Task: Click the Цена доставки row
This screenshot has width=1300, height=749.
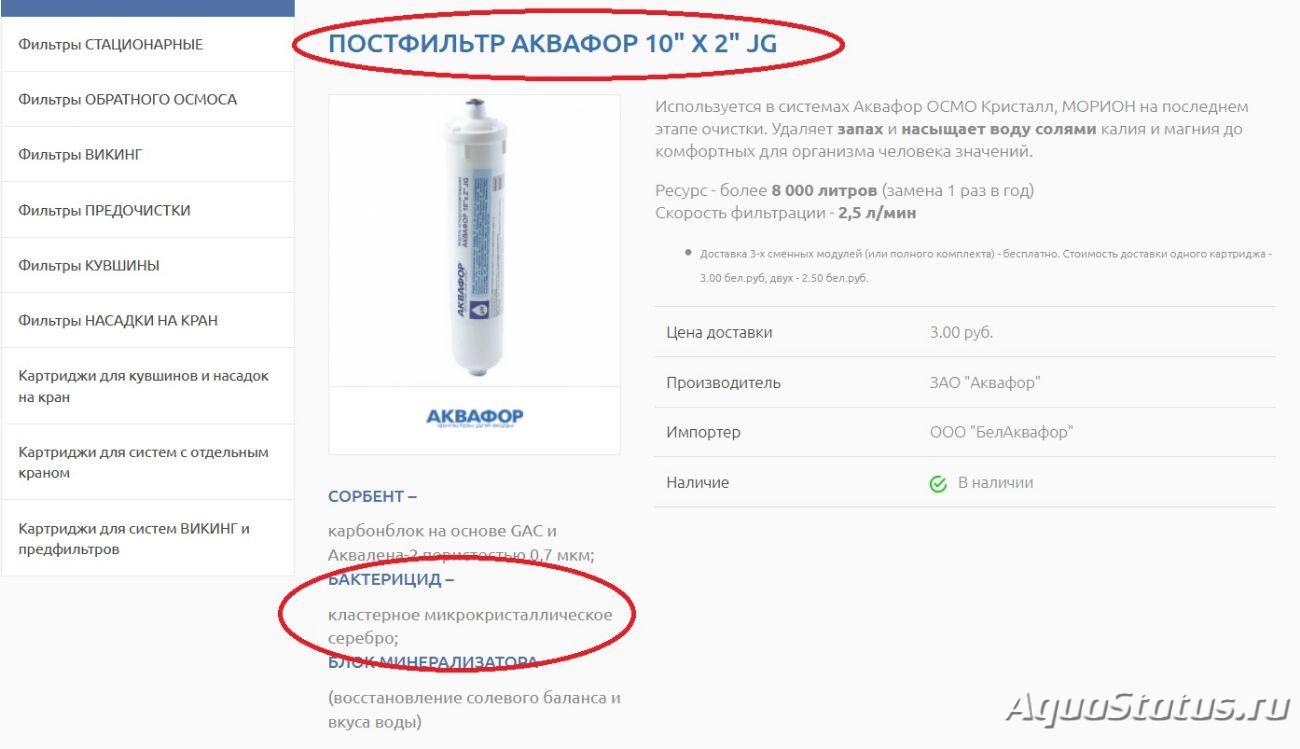Action: pyautogui.click(x=965, y=332)
